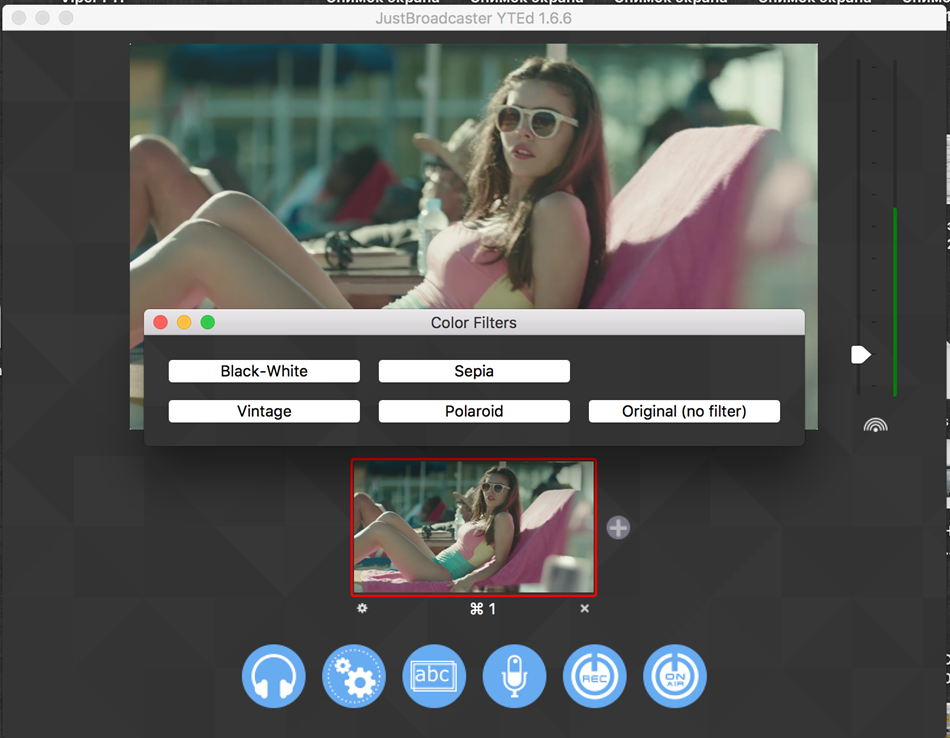Start recording with the REC button
The height and width of the screenshot is (738, 950).
pos(595,676)
